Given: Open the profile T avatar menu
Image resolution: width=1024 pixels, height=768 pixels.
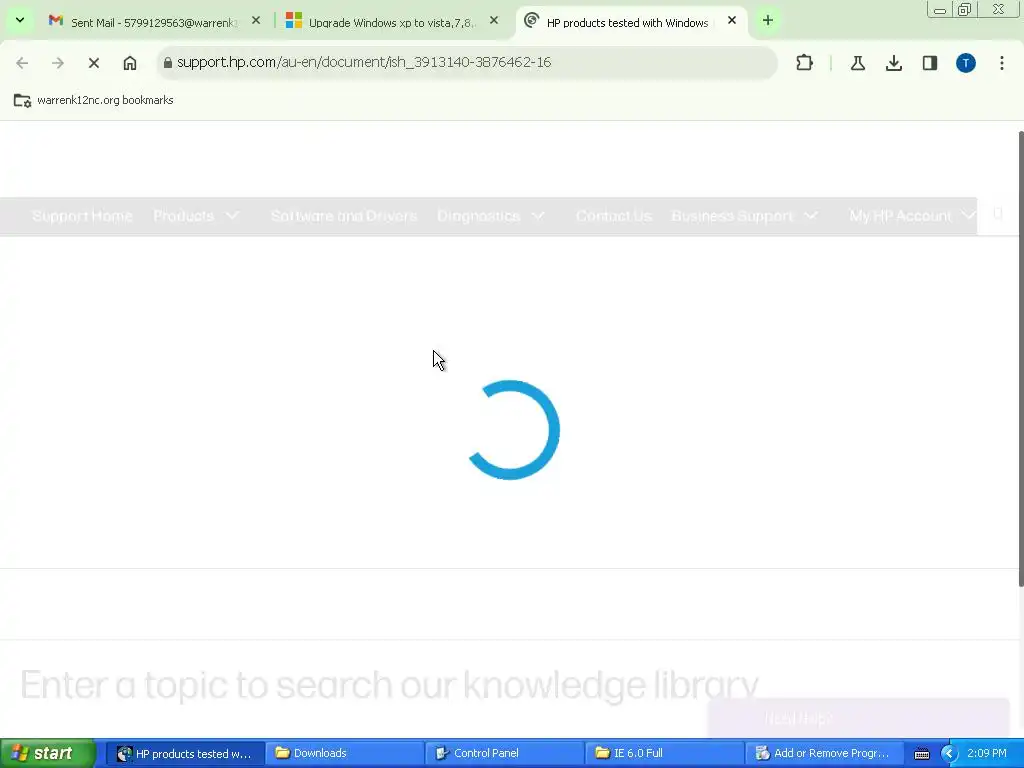Looking at the screenshot, I should point(966,63).
